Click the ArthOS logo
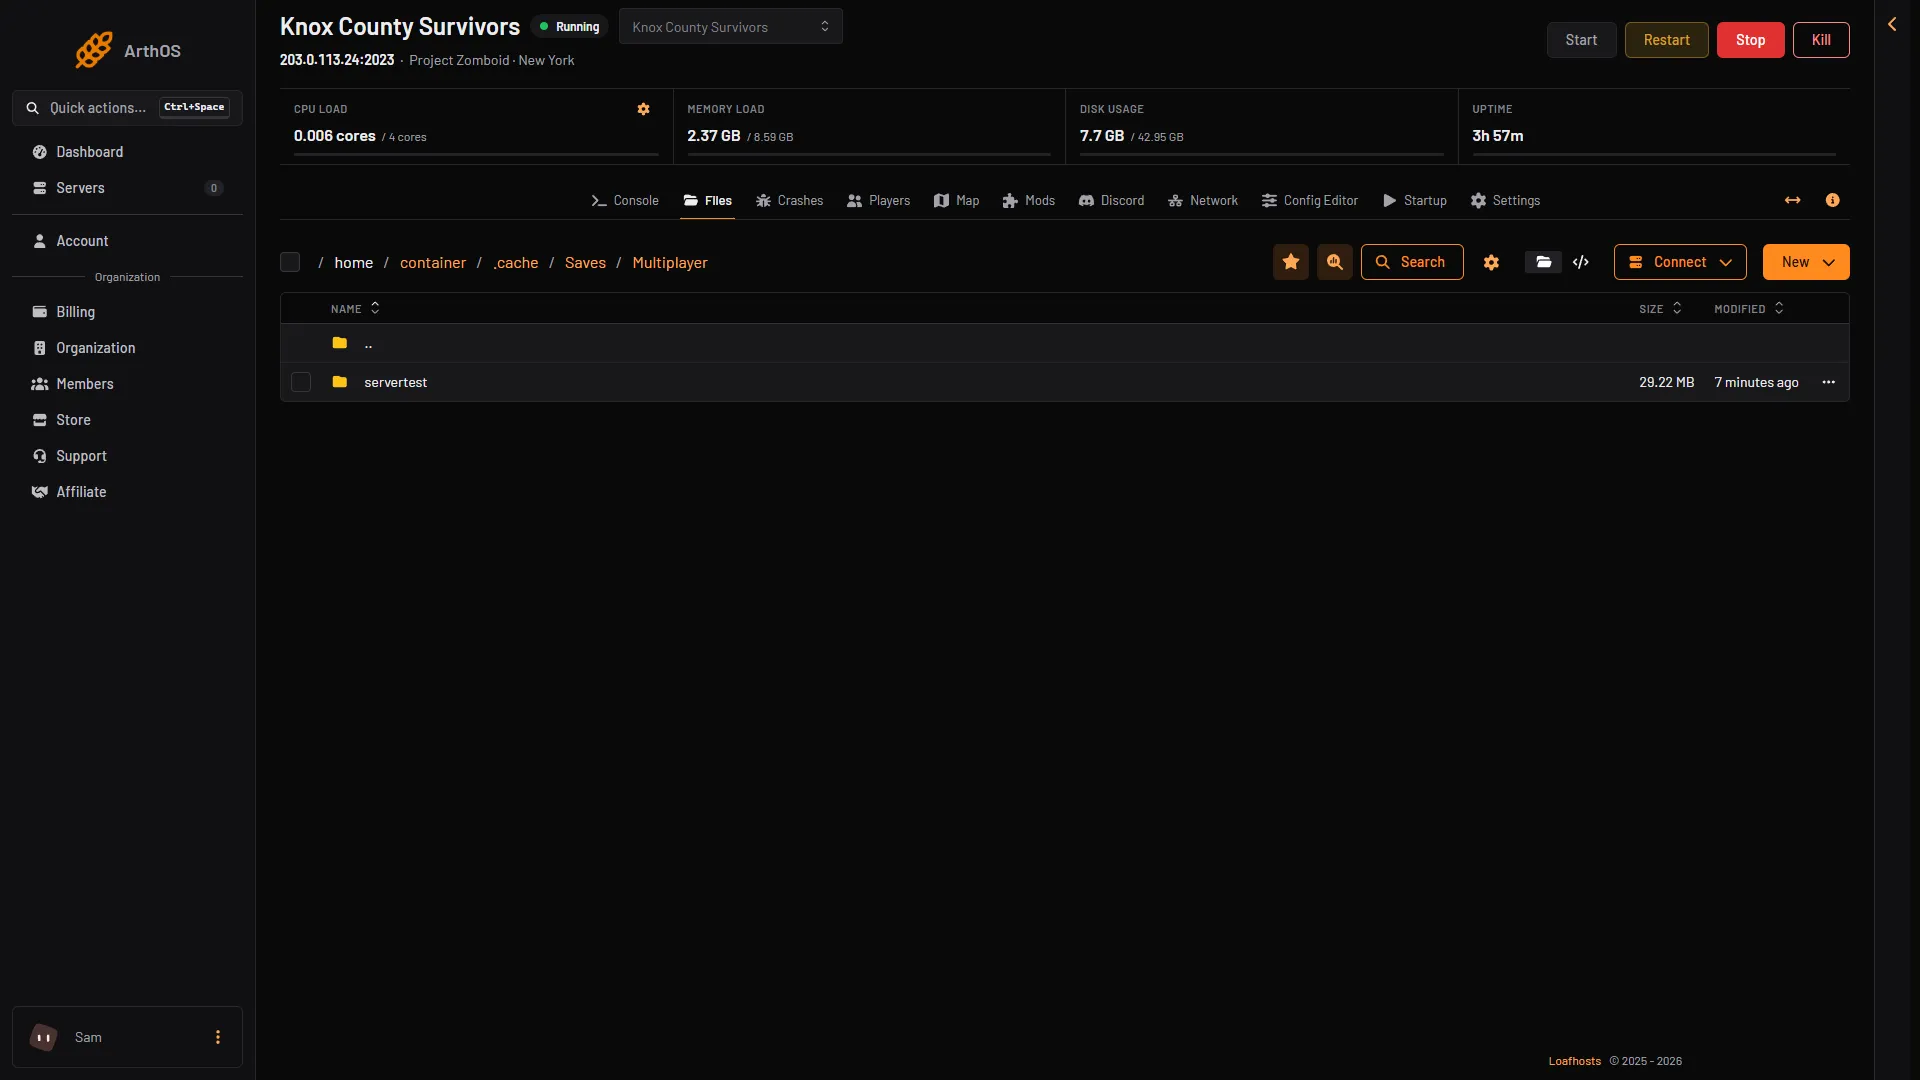Screen dimensions: 1920x1080 click(x=128, y=51)
